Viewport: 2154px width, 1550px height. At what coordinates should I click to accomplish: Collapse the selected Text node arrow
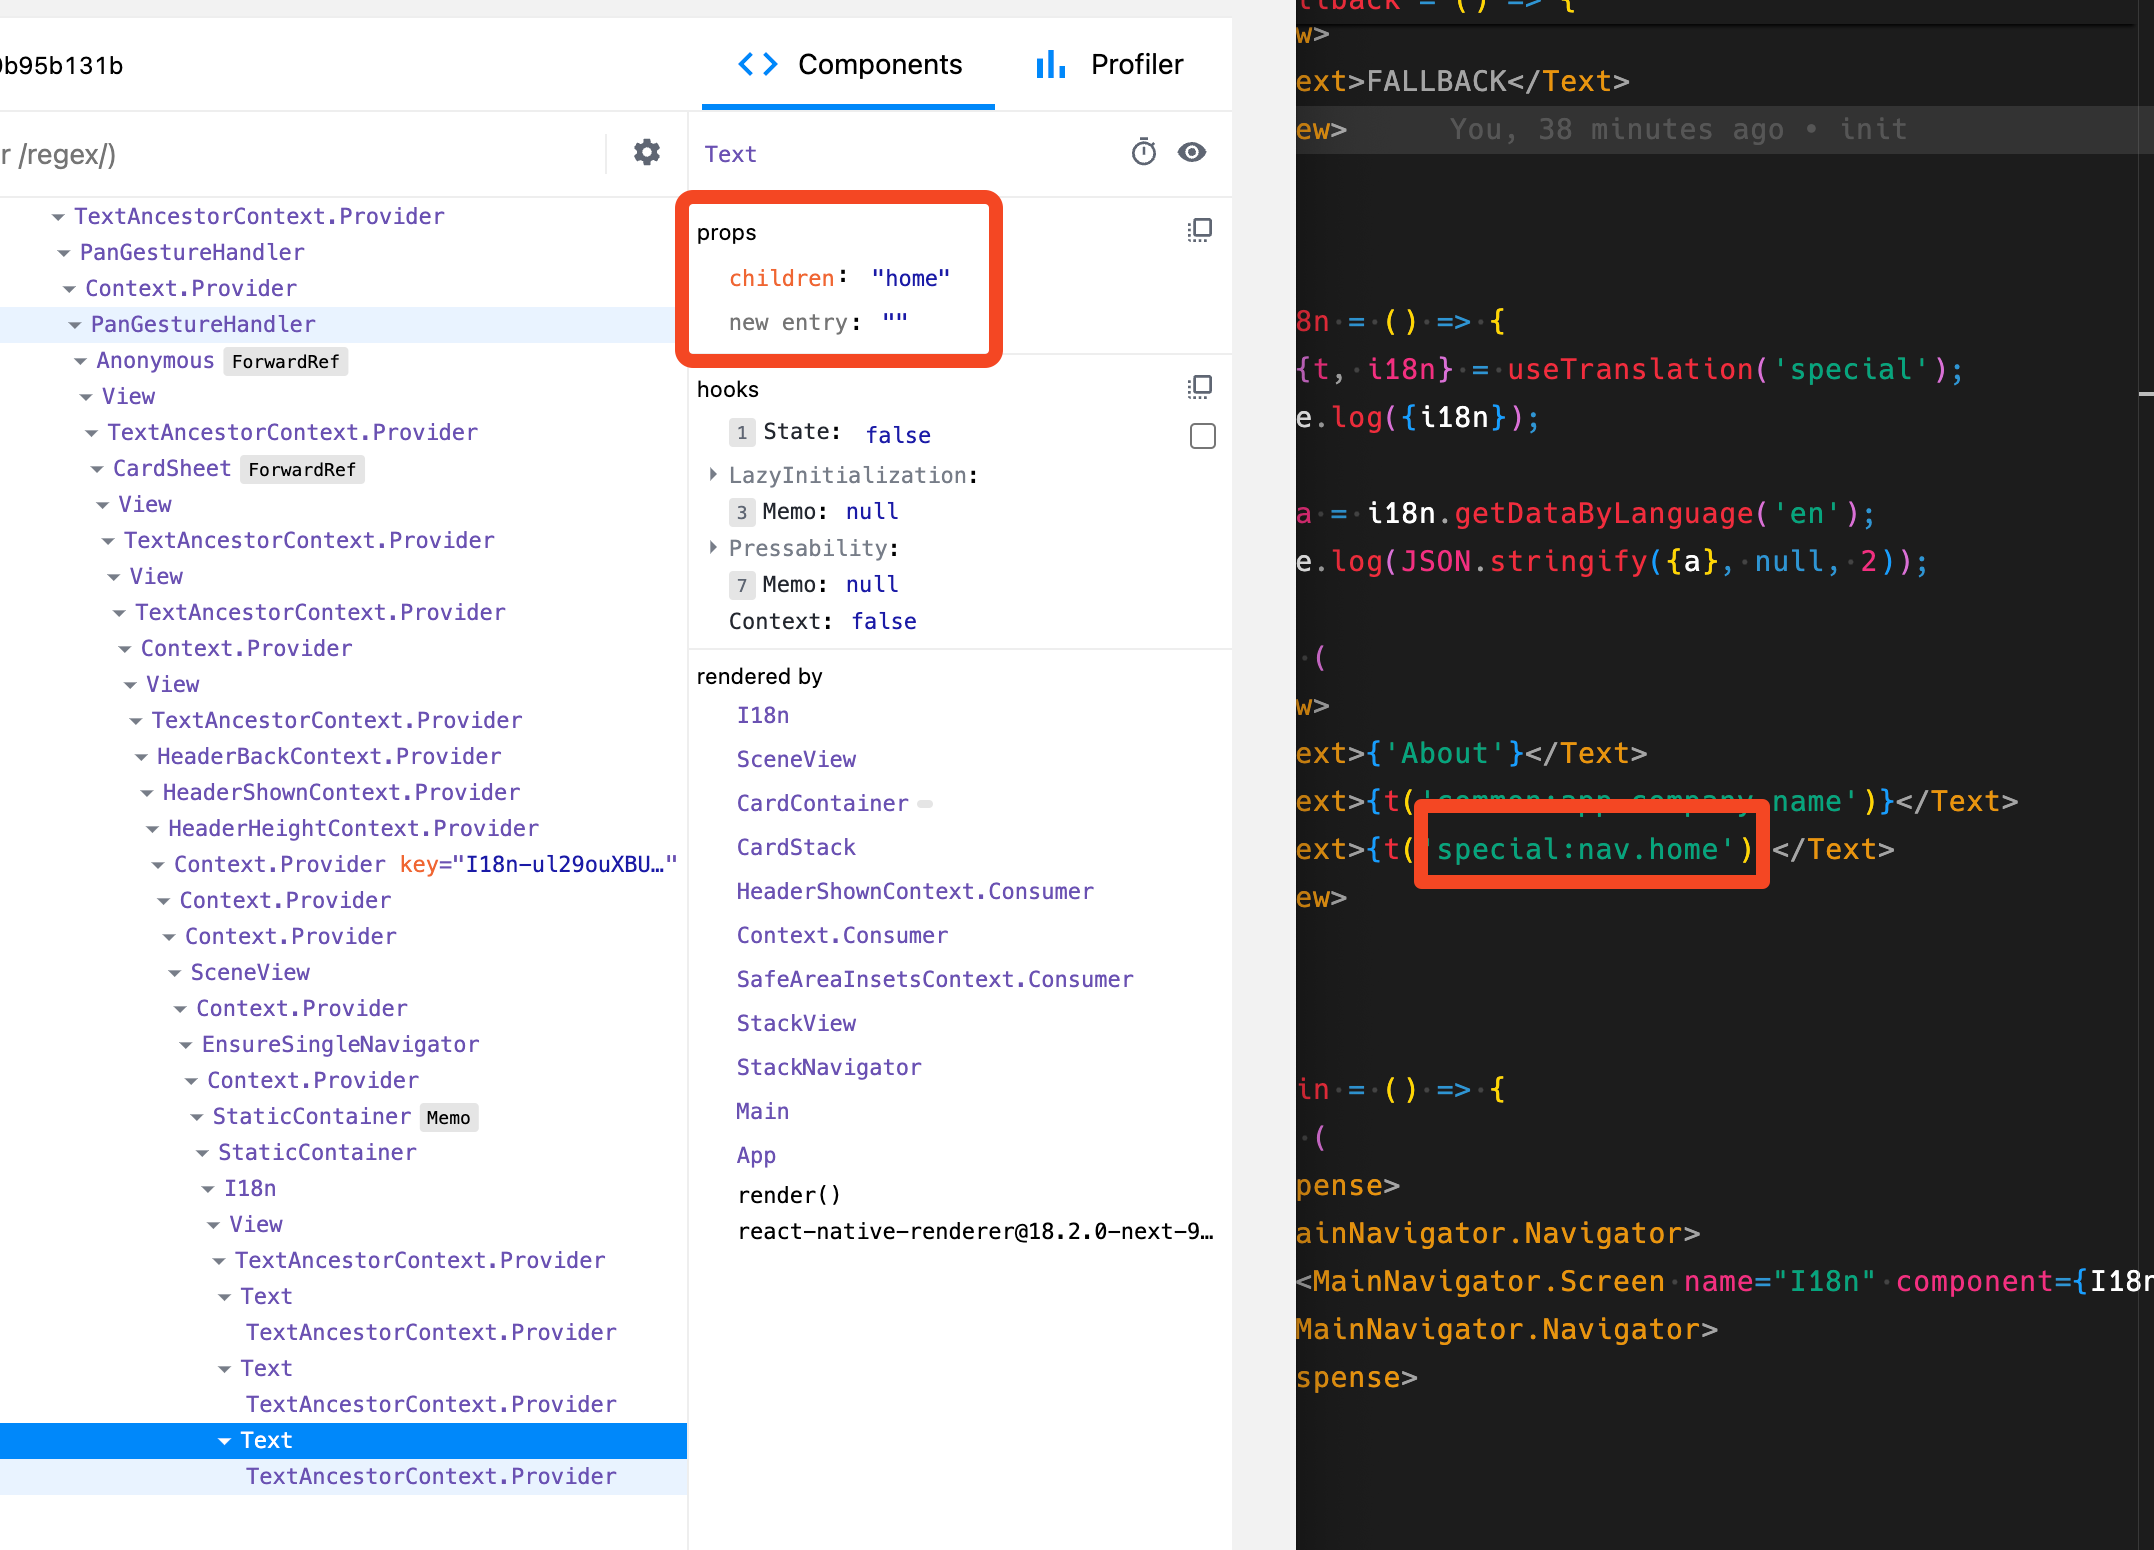224,1441
